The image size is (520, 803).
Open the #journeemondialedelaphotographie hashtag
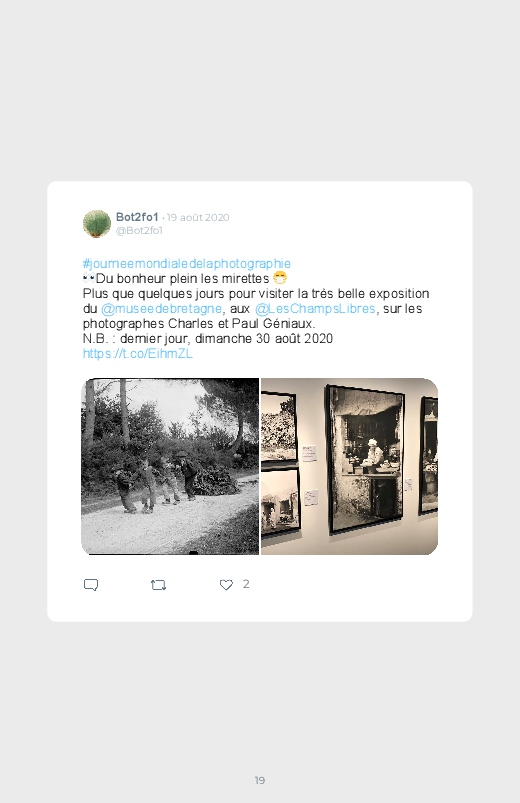click(x=186, y=264)
